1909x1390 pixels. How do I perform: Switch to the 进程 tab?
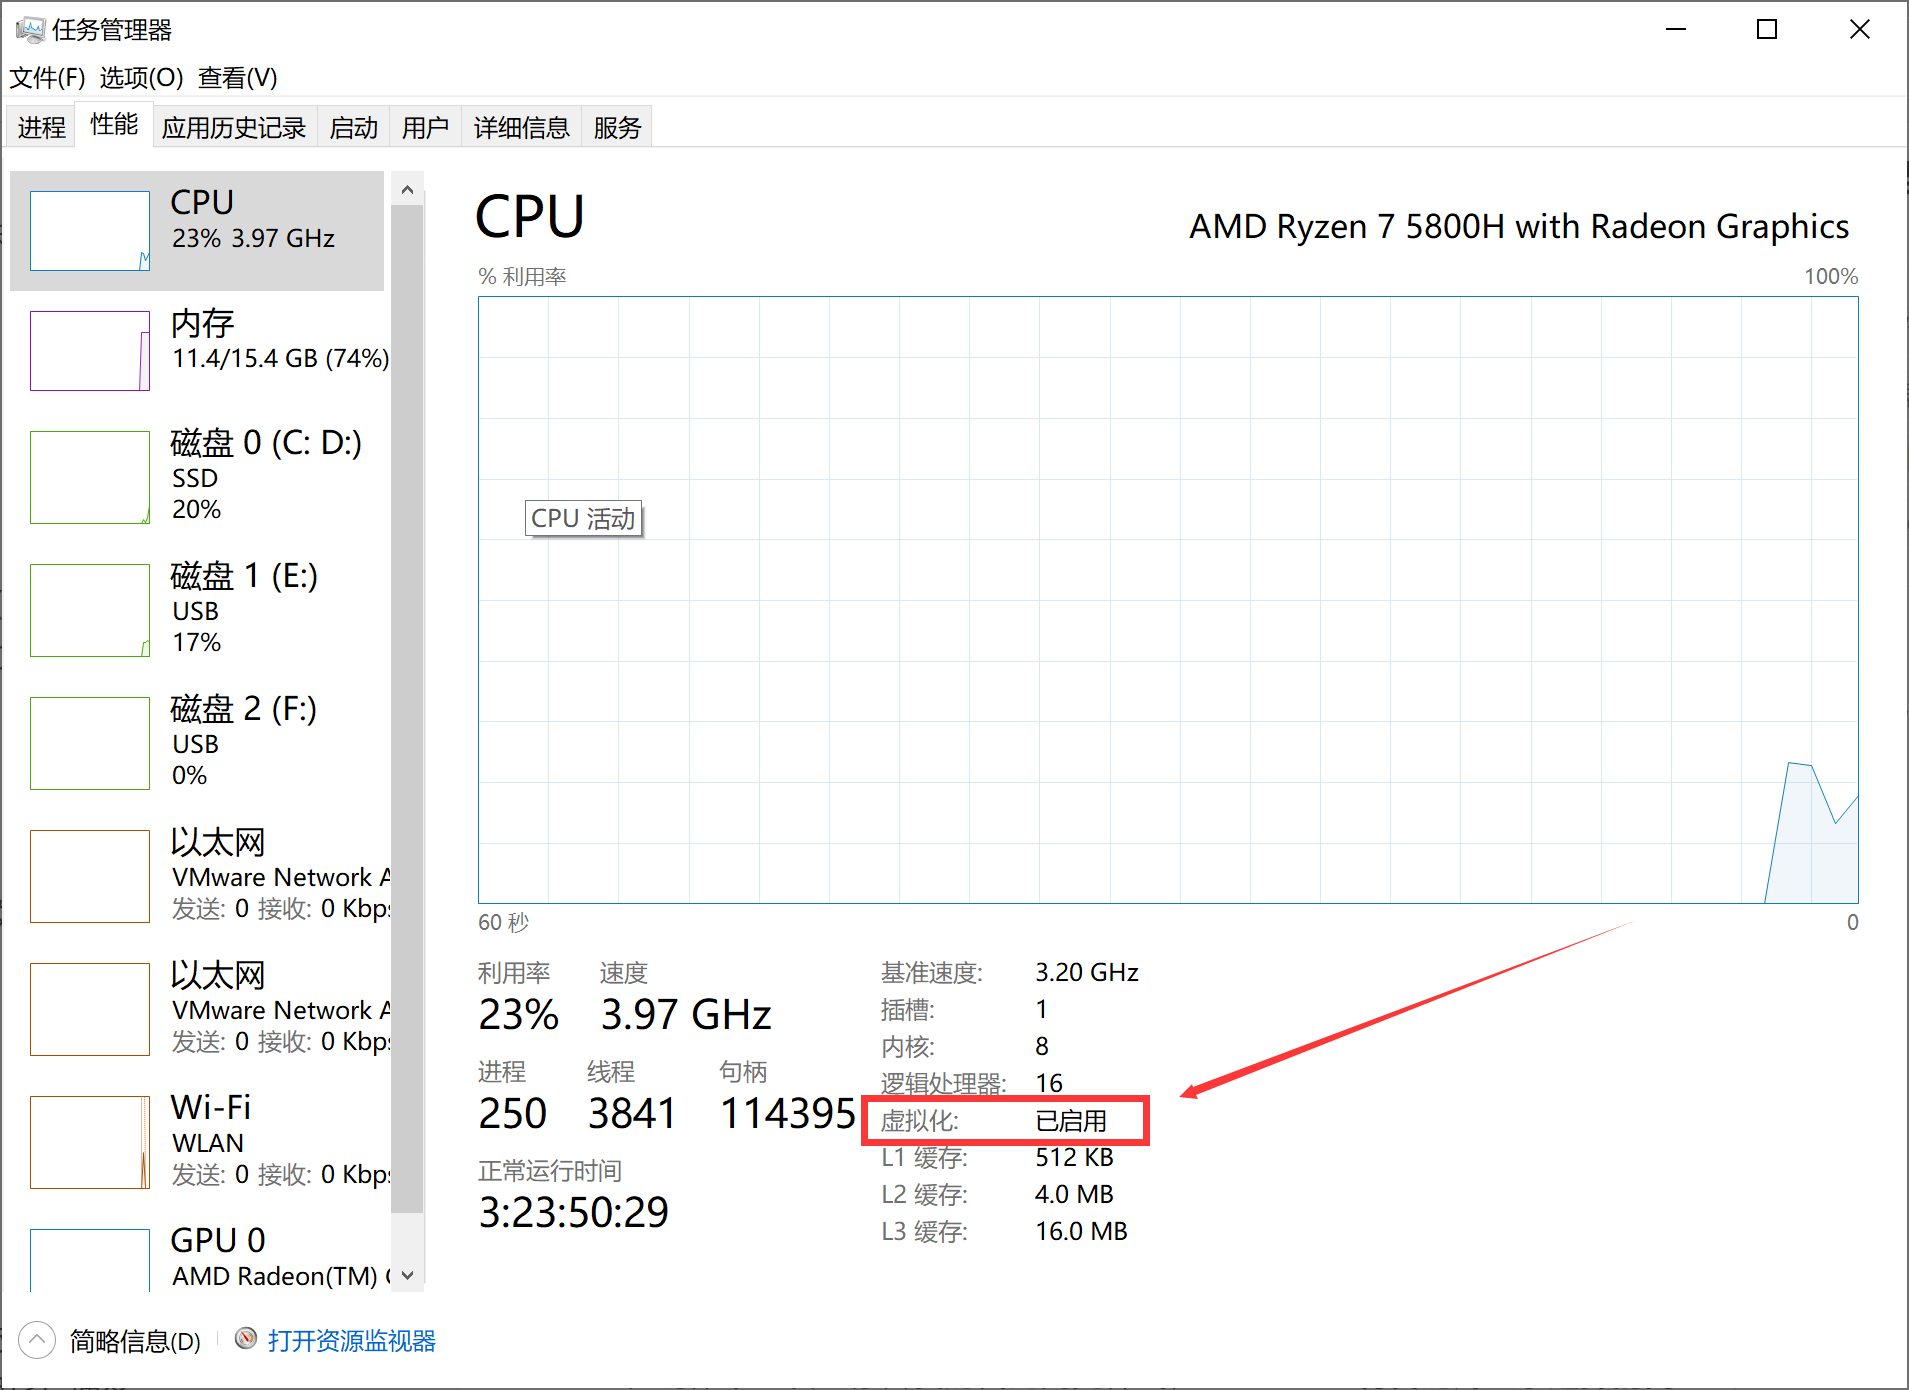(x=40, y=126)
